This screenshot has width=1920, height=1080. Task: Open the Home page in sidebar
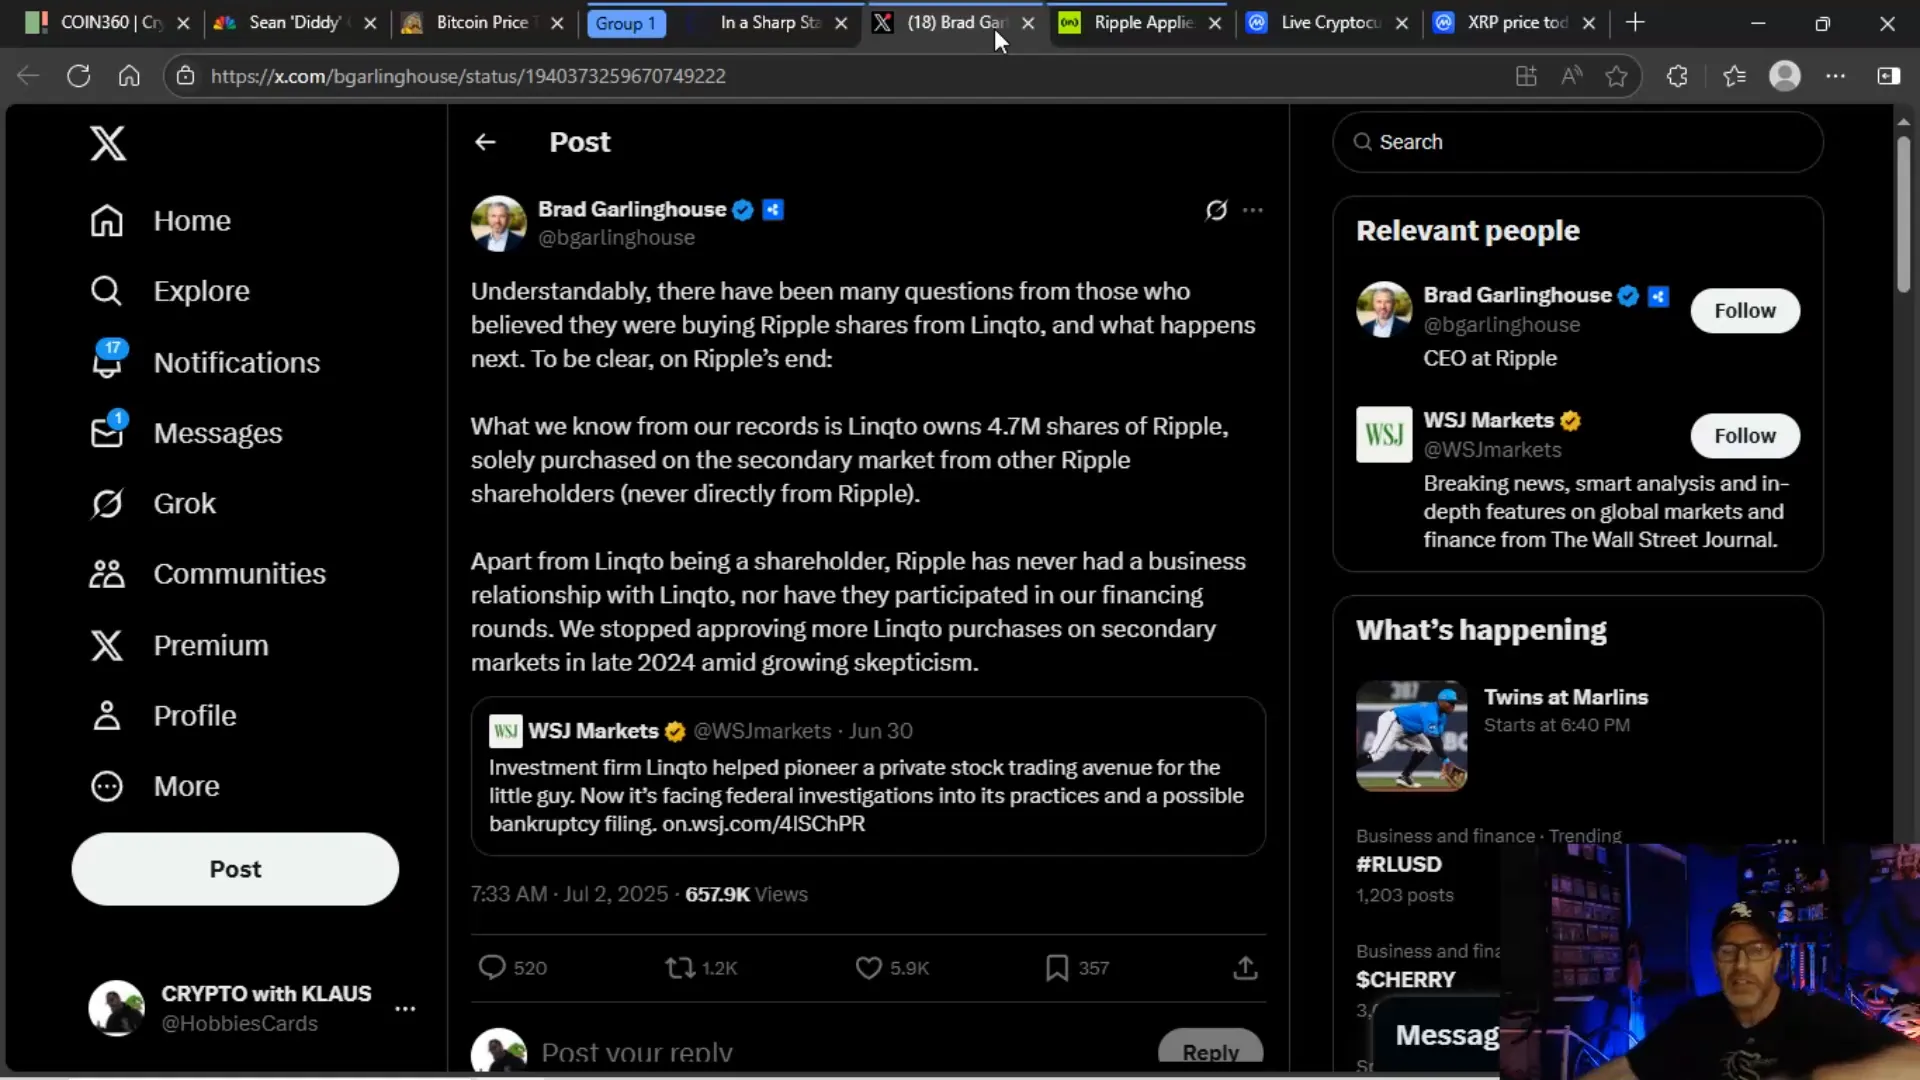click(161, 220)
